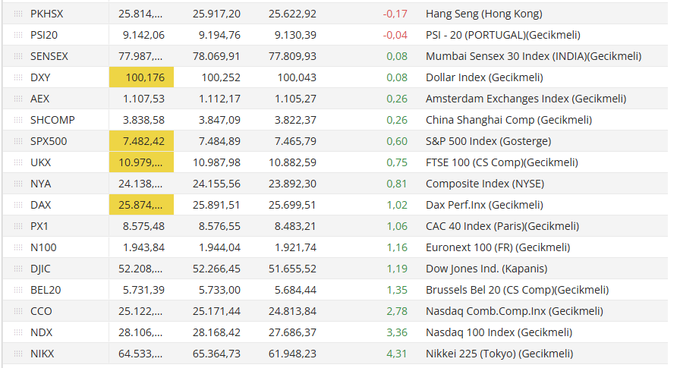680x368 pixels.
Task: Select the PX1 symbol
Action: pos(39,226)
